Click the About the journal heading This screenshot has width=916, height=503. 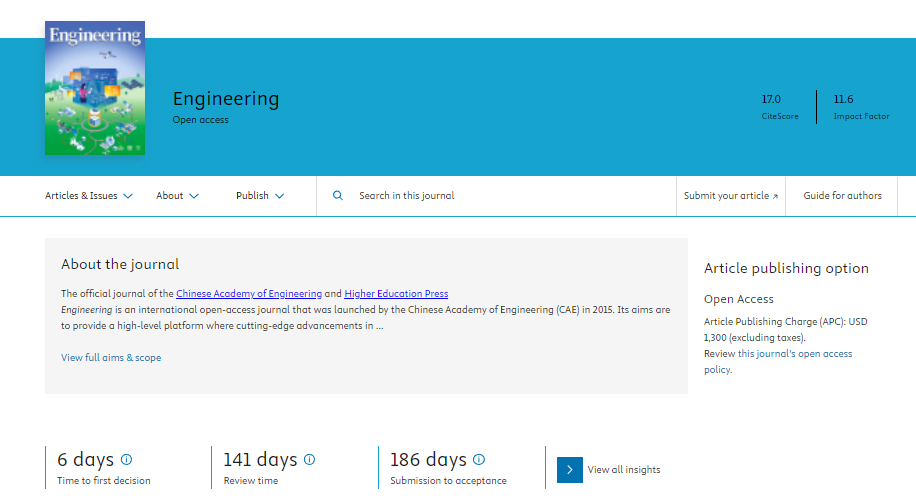tap(120, 265)
